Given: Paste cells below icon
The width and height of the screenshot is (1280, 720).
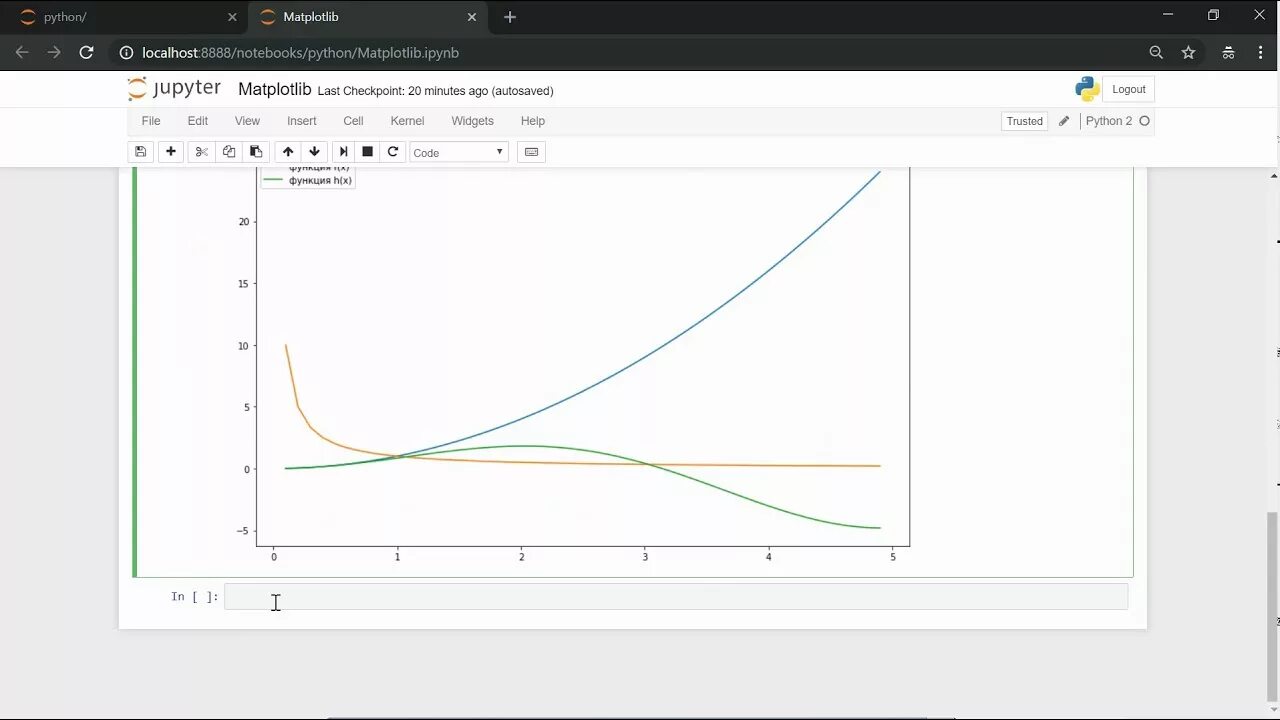Looking at the screenshot, I should (x=256, y=152).
